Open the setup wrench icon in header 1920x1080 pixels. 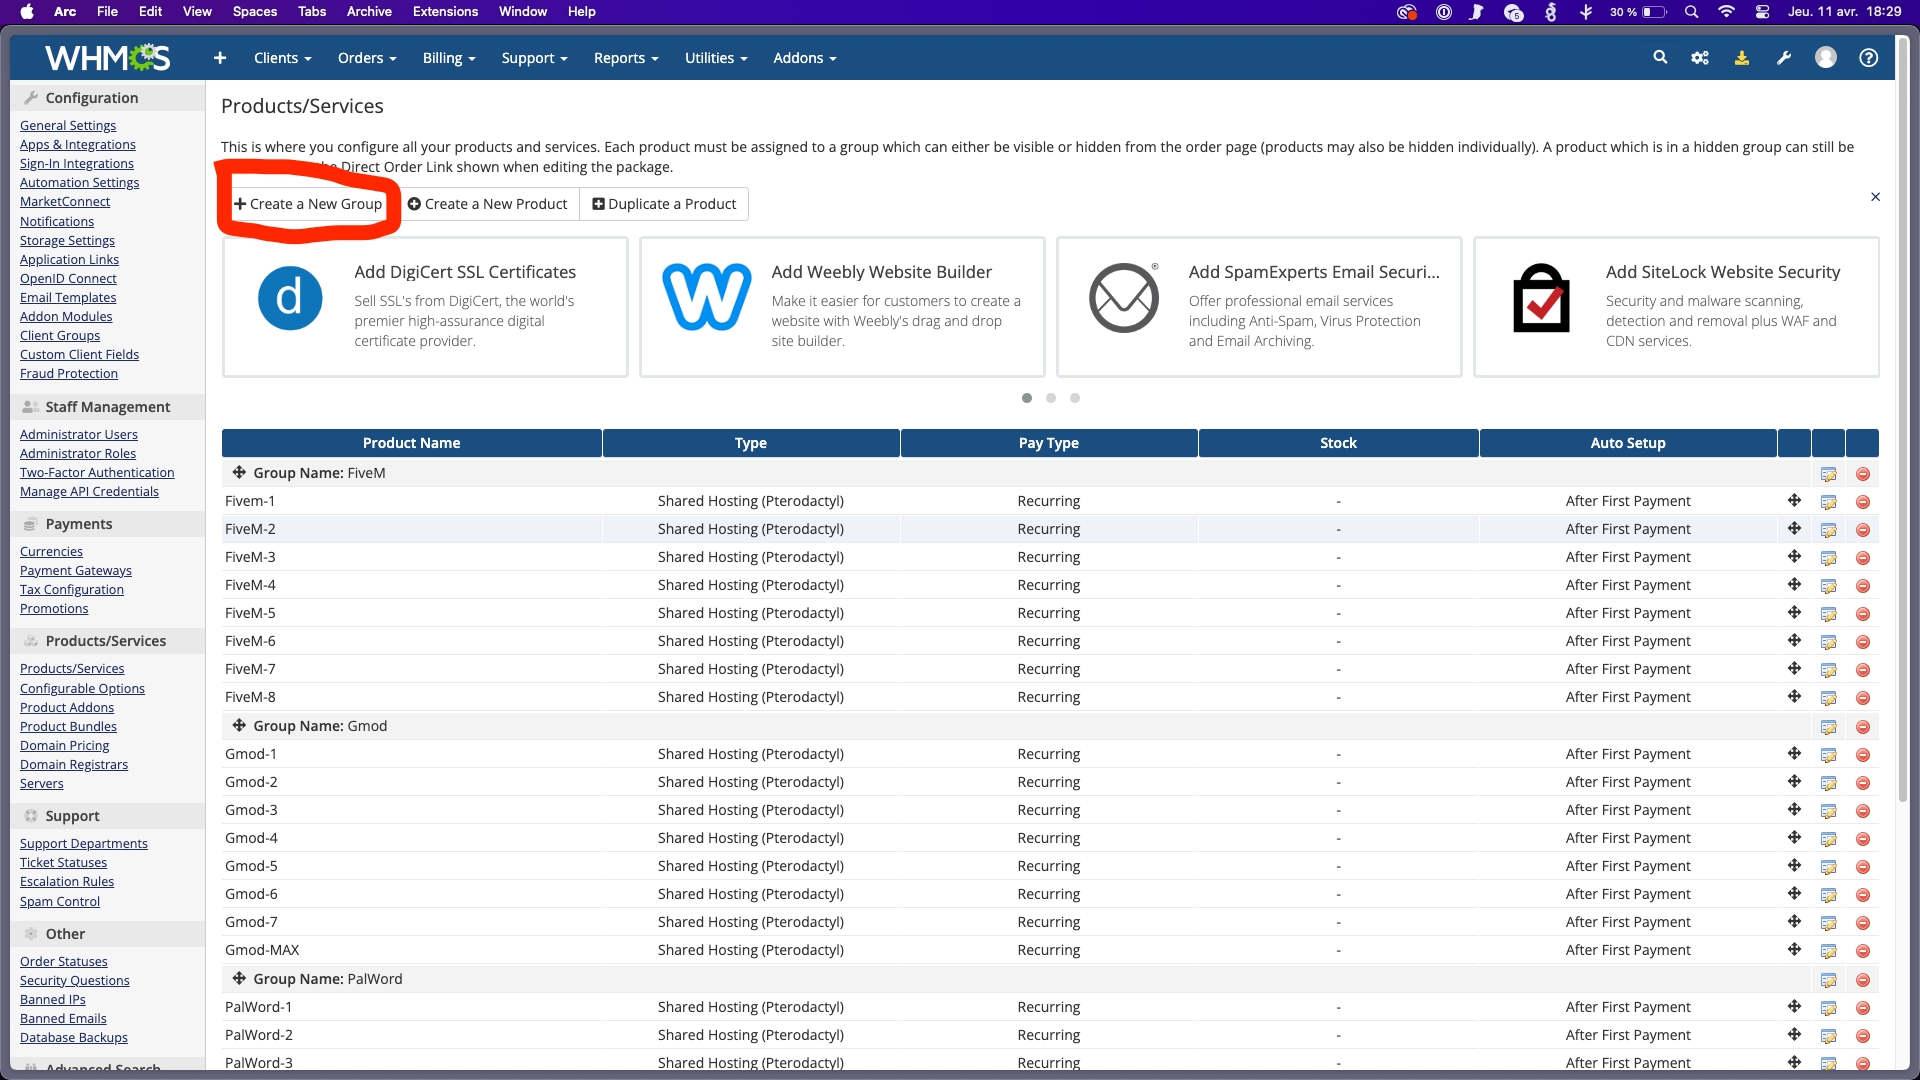click(x=1783, y=58)
